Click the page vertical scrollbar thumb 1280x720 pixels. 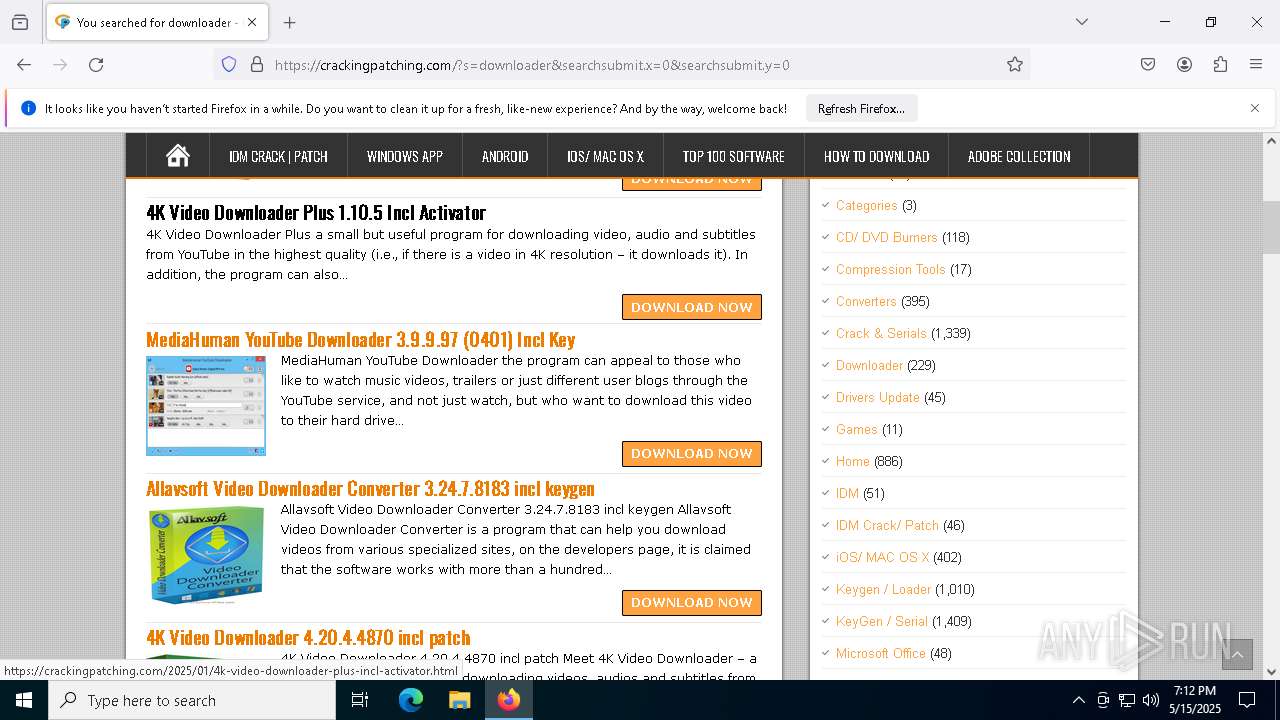[x=1271, y=227]
